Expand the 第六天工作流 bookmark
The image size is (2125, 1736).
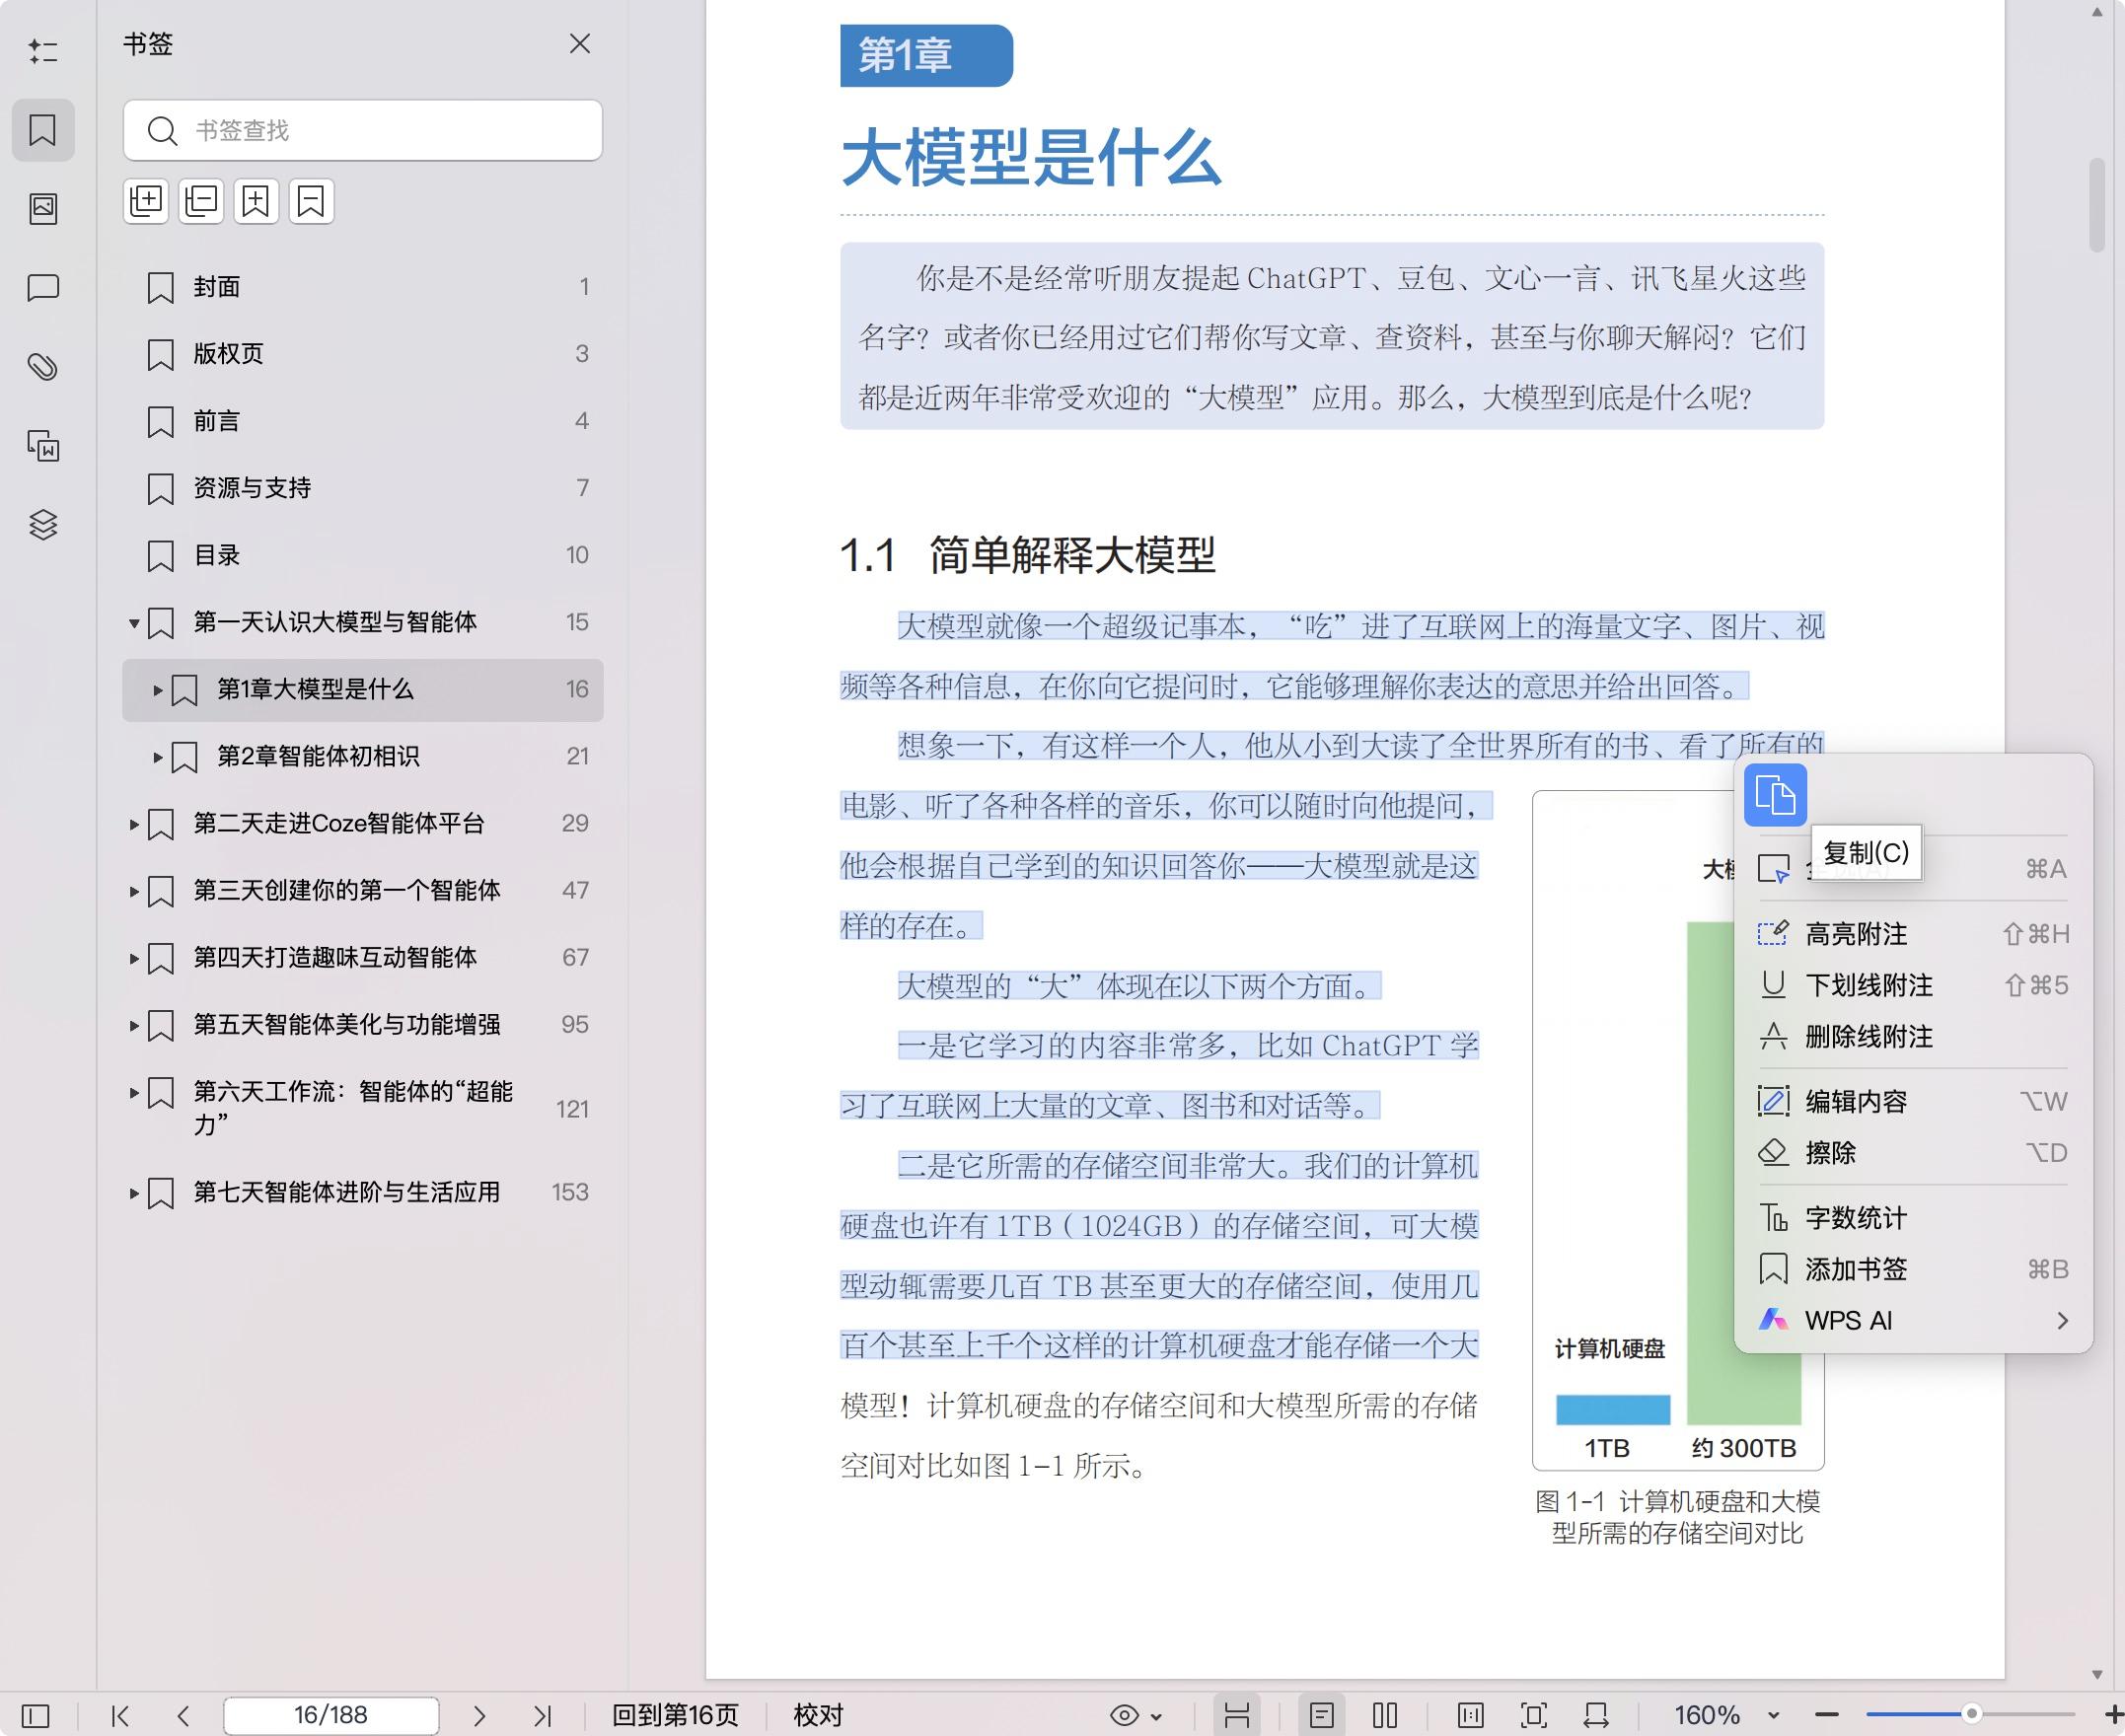133,1092
